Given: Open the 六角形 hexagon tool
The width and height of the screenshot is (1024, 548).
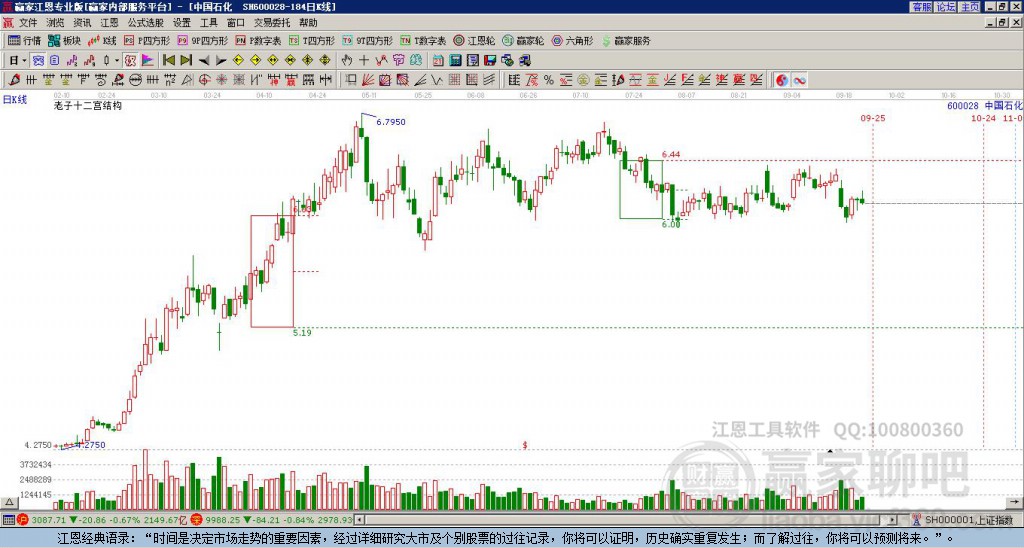Looking at the screenshot, I should [x=573, y=40].
